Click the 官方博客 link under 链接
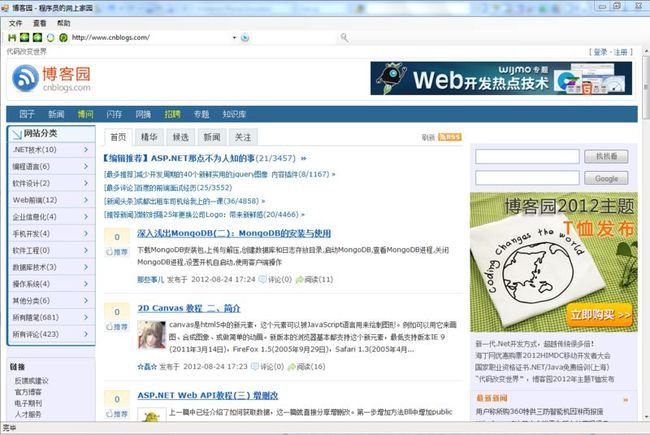Image resolution: width=650 pixels, height=435 pixels. (x=28, y=392)
